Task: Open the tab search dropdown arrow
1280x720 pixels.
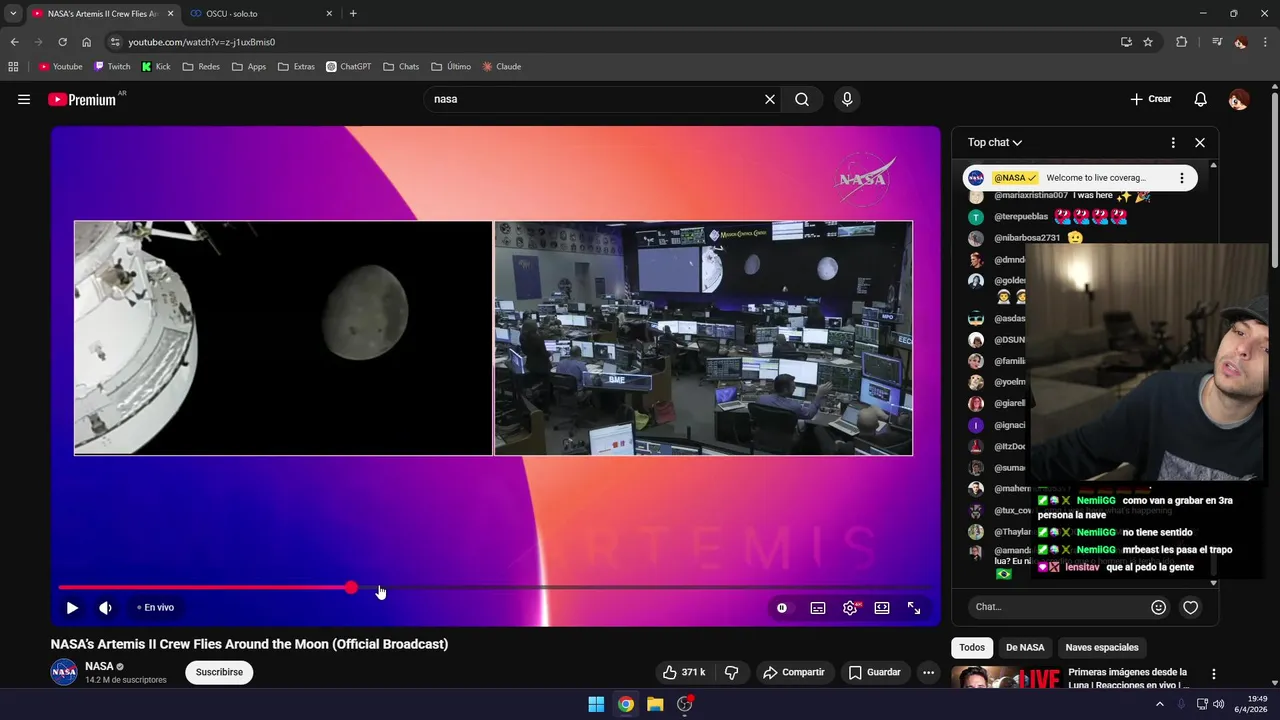Action: (13, 13)
